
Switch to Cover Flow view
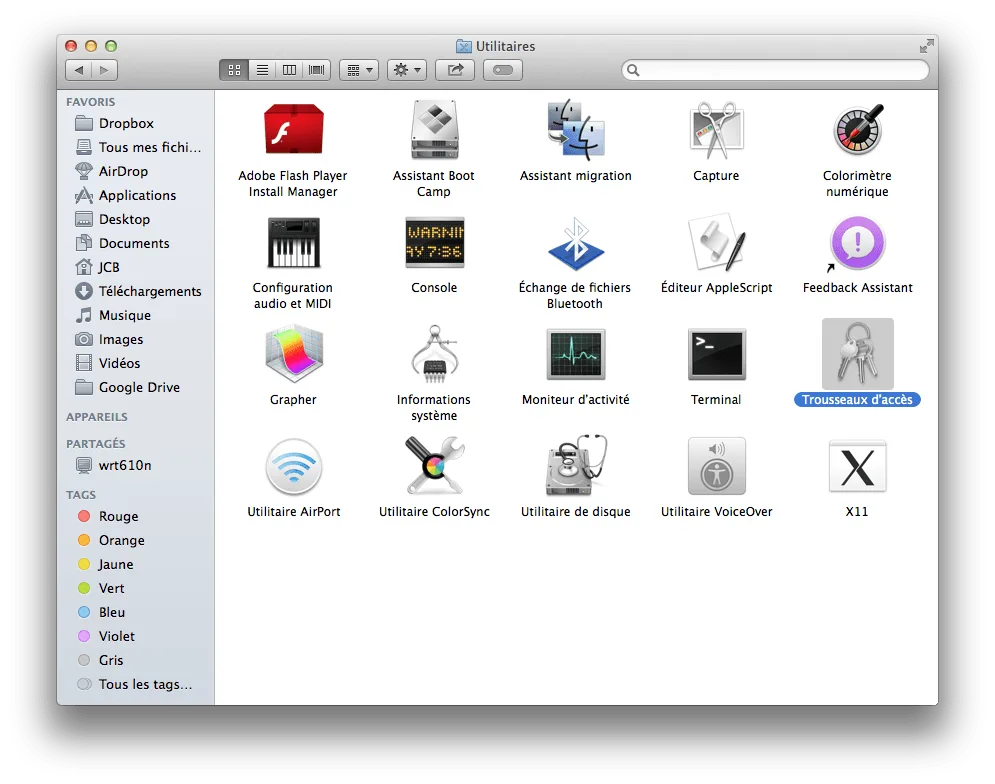coord(317,70)
